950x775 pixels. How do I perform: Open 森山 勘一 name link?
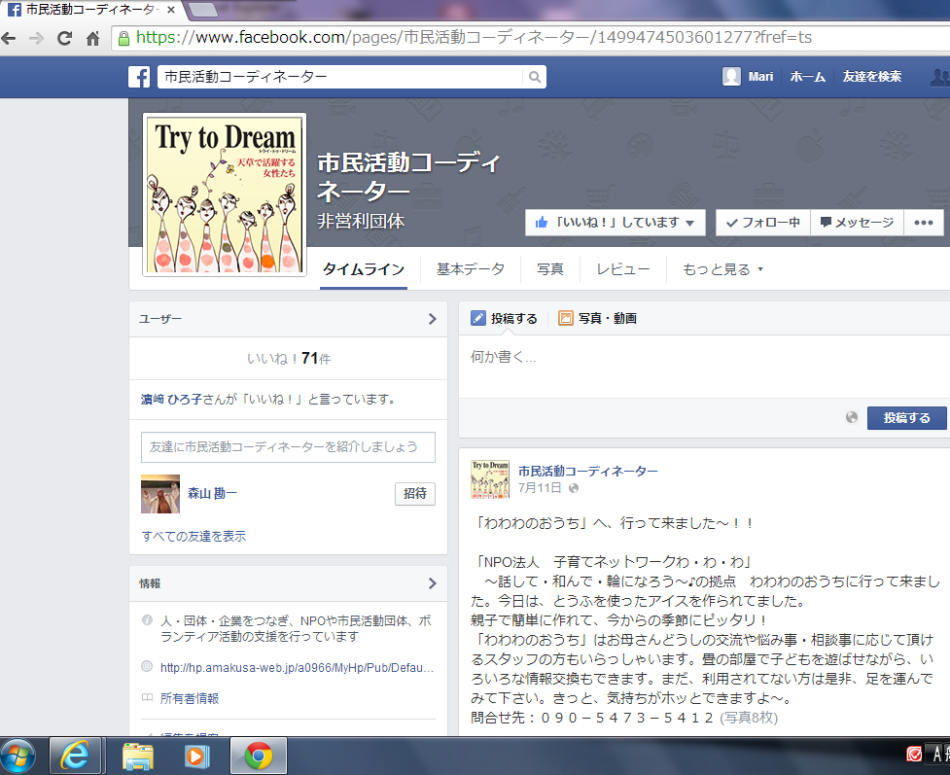tap(212, 493)
